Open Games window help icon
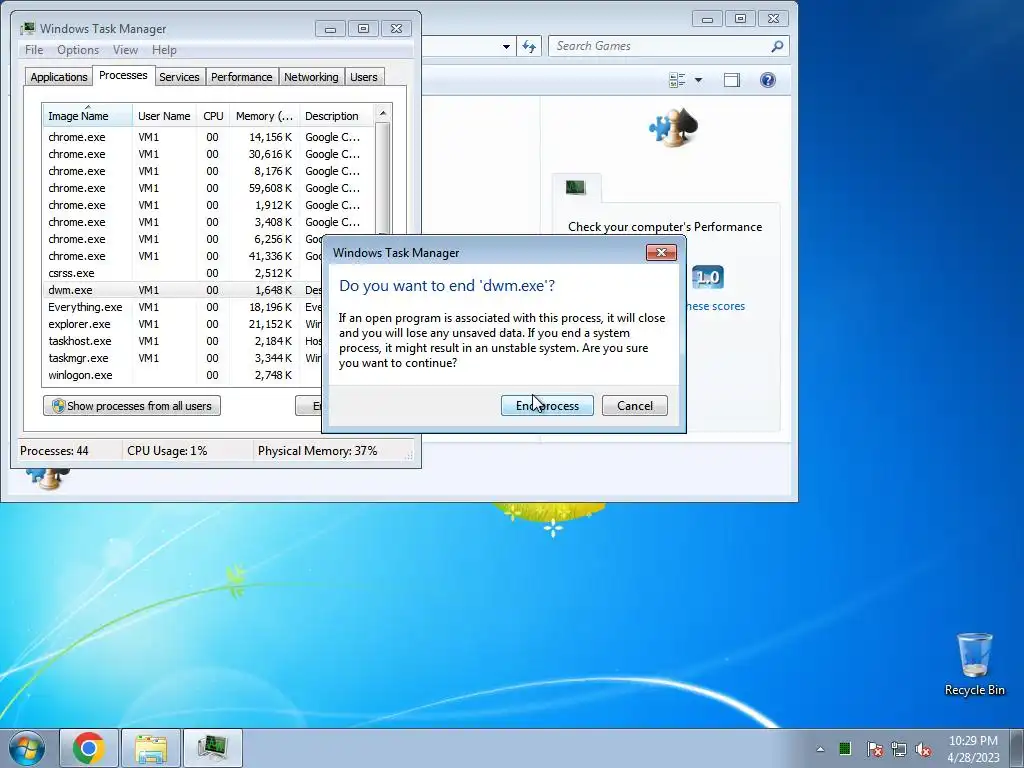 768,80
